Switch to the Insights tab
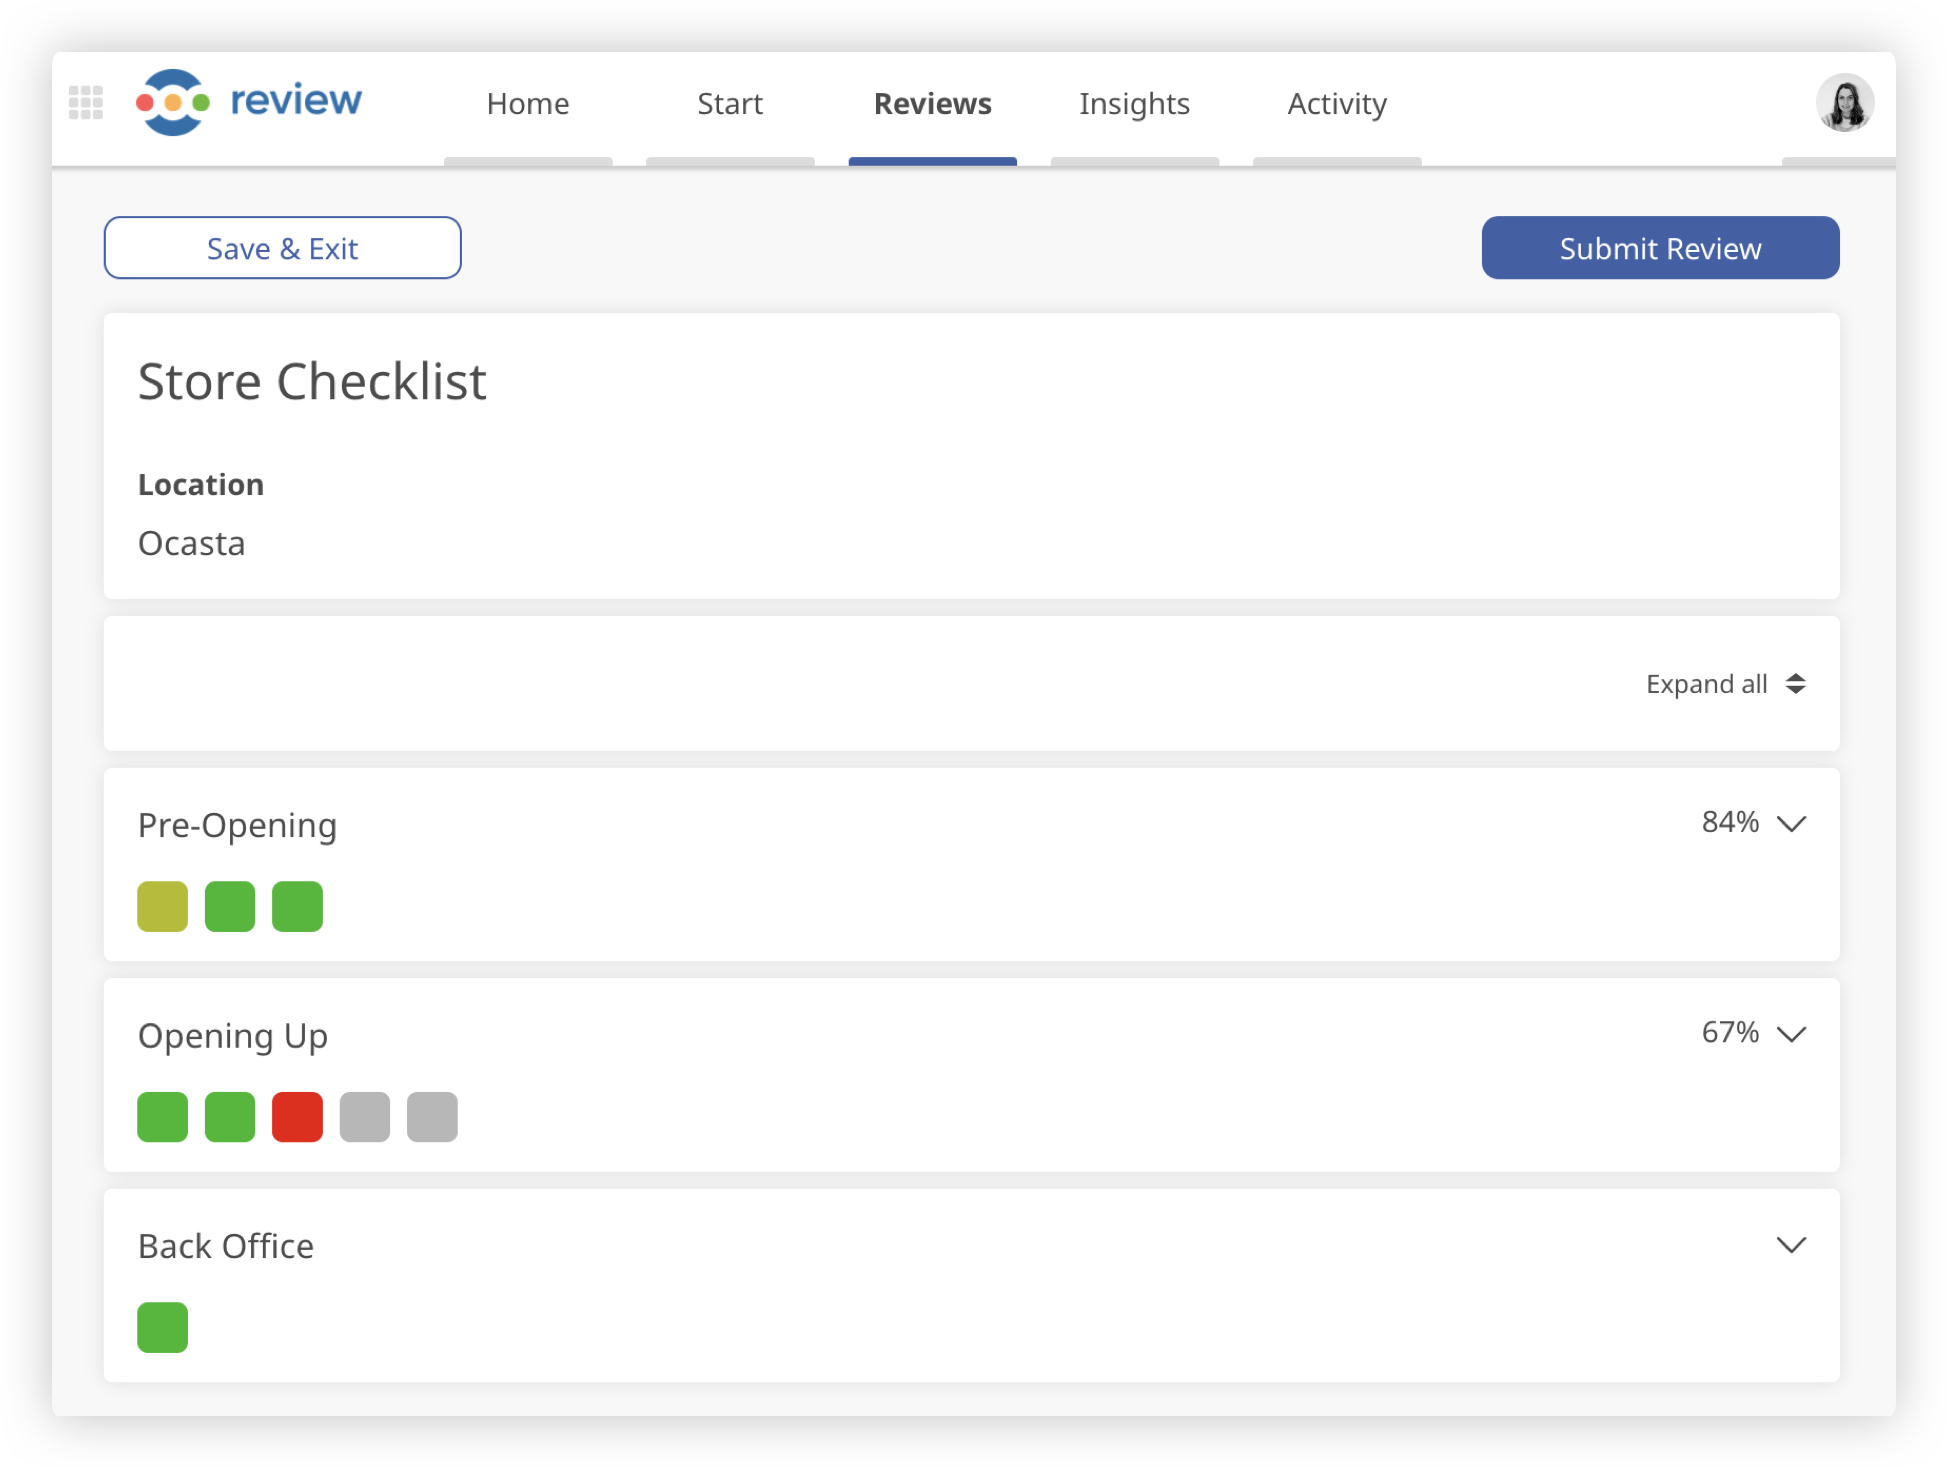Screen dimensions: 1948x1468 tap(1134, 104)
